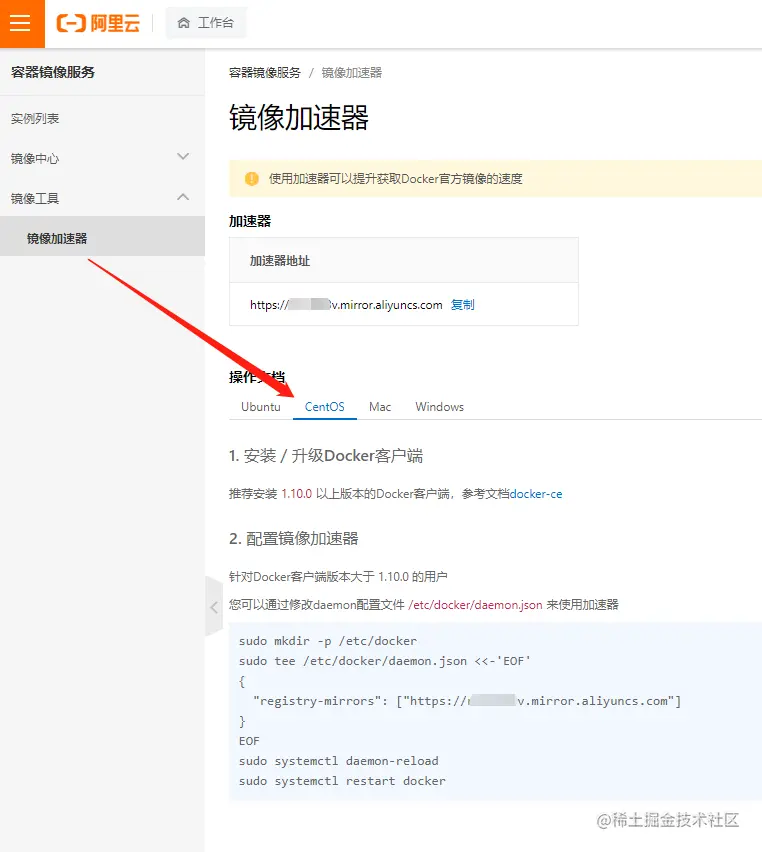This screenshot has width=762, height=852.
Task: Open the docker-ce documentation link
Action: pyautogui.click(x=536, y=494)
